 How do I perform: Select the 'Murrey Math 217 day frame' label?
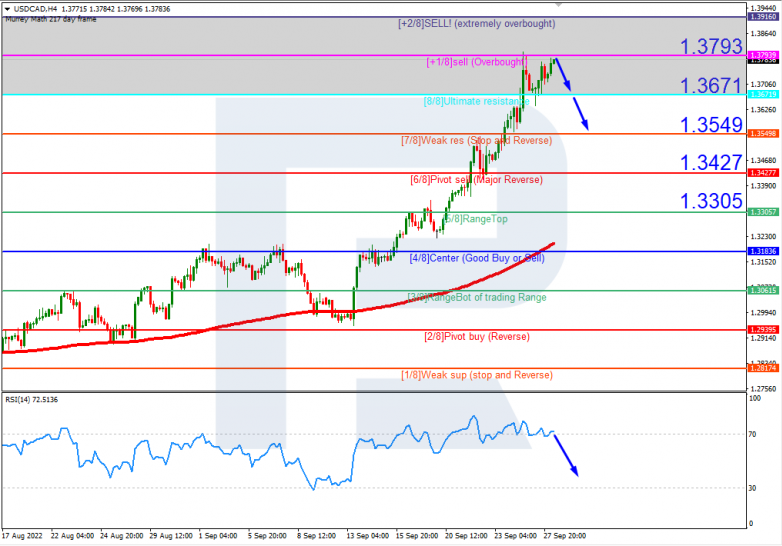click(x=51, y=19)
